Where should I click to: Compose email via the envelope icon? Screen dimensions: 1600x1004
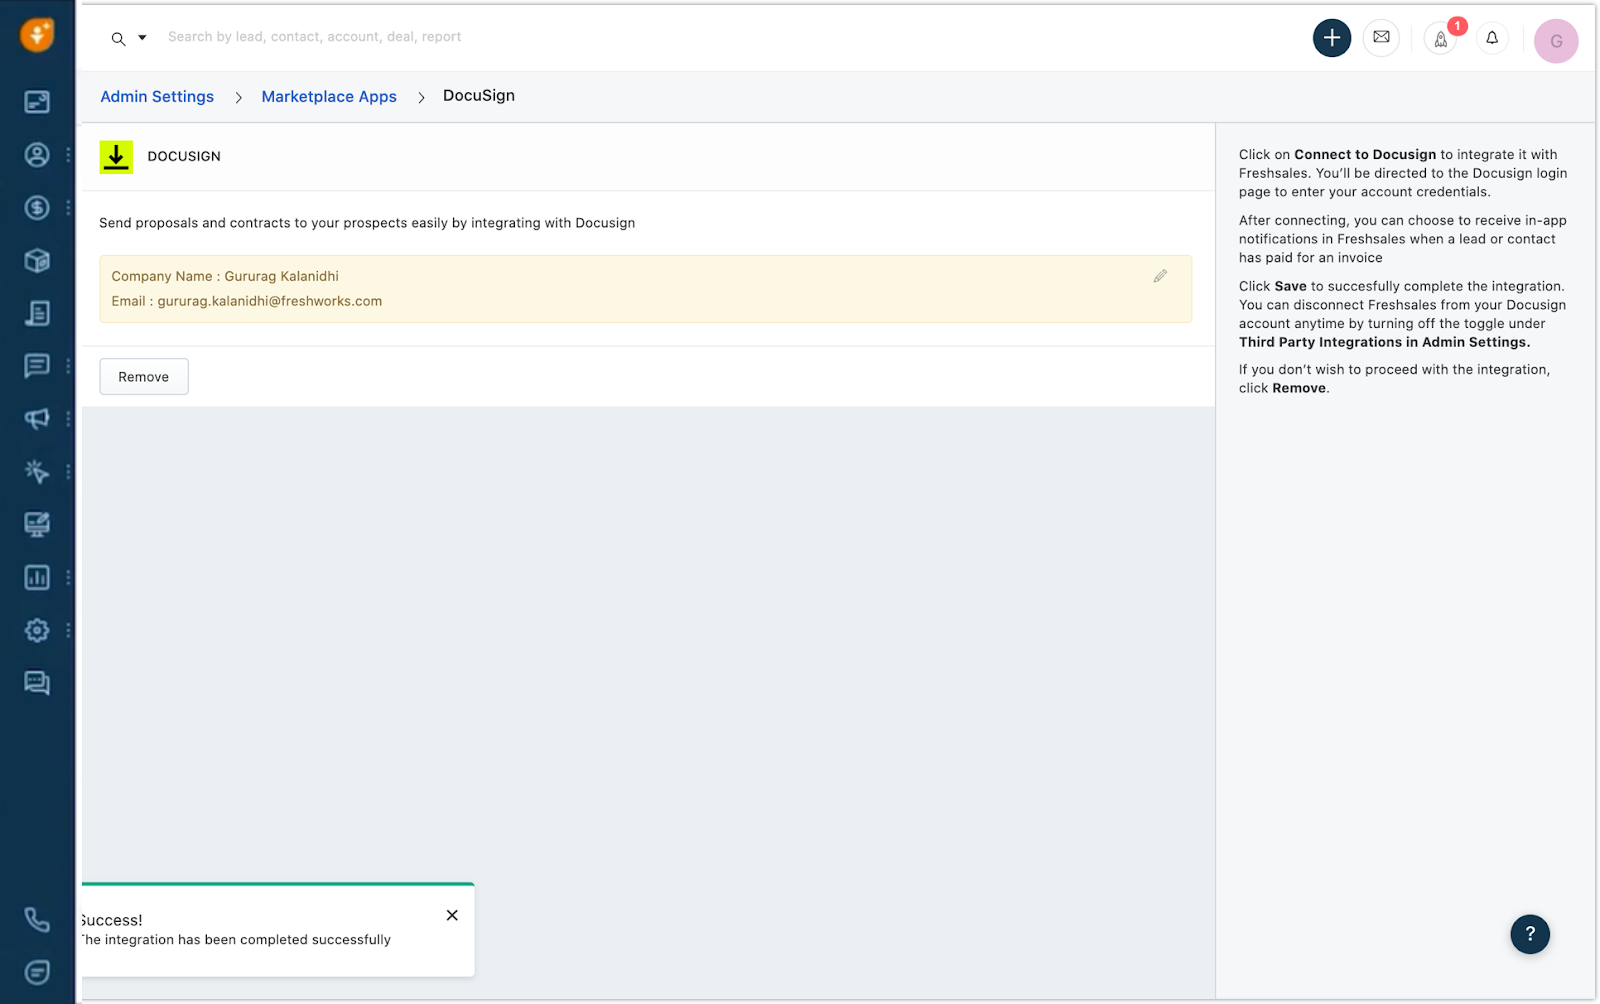(1381, 37)
